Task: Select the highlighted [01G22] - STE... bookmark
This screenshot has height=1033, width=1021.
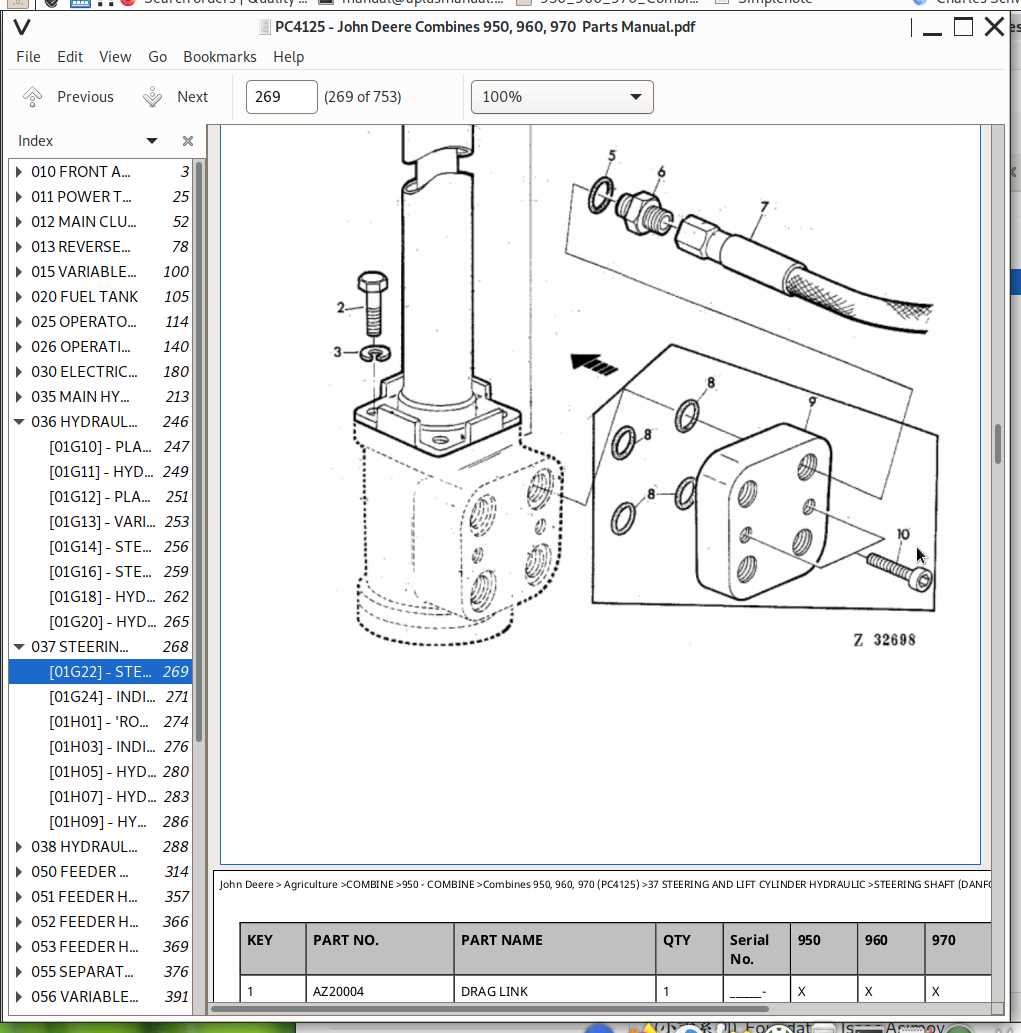Action: click(101, 672)
